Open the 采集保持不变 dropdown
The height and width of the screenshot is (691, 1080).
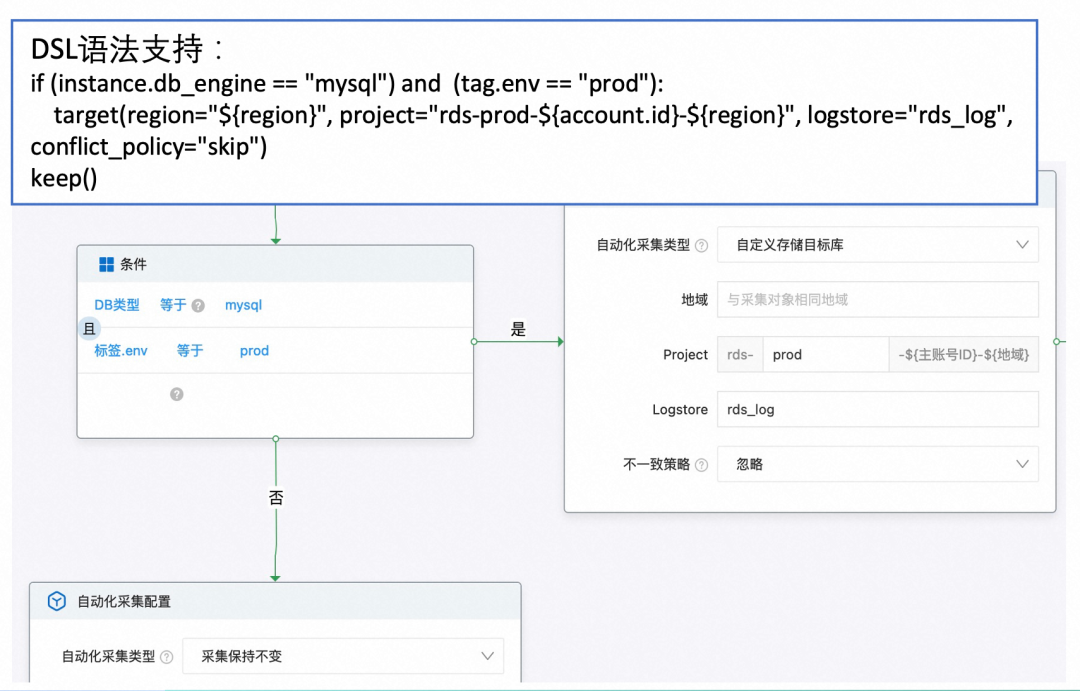pos(342,657)
